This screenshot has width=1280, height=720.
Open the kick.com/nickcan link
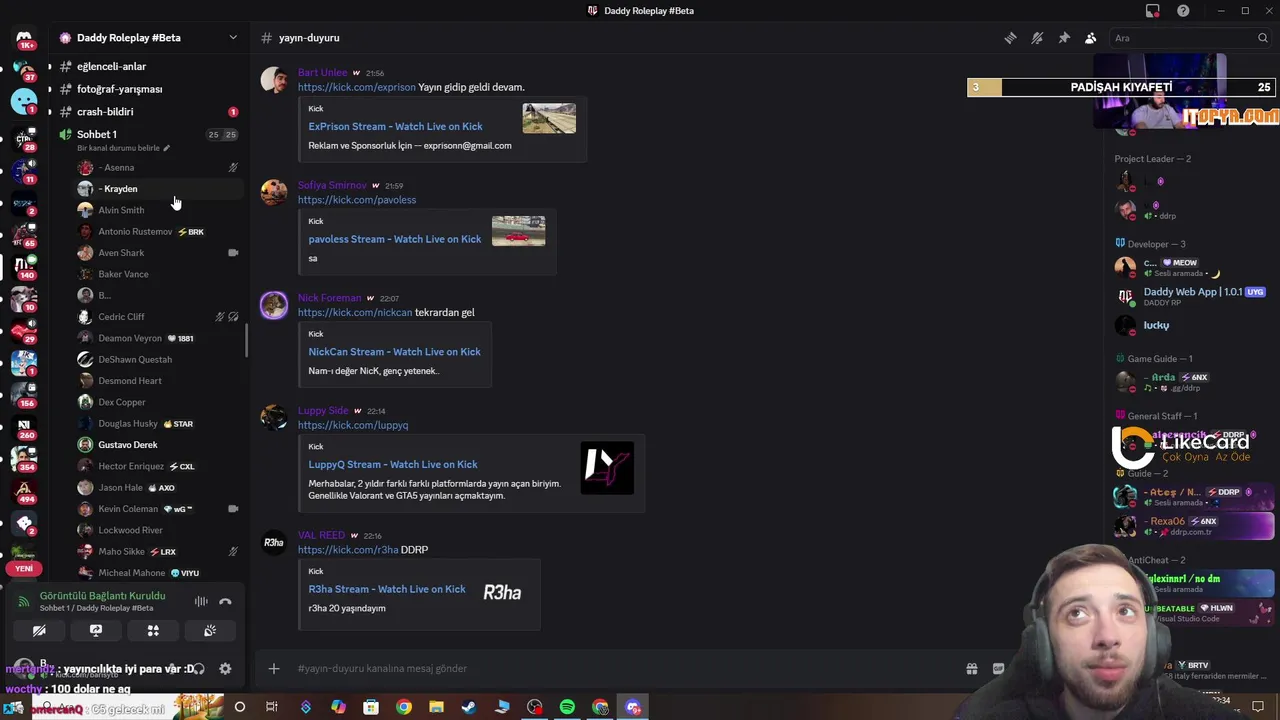pyautogui.click(x=355, y=312)
